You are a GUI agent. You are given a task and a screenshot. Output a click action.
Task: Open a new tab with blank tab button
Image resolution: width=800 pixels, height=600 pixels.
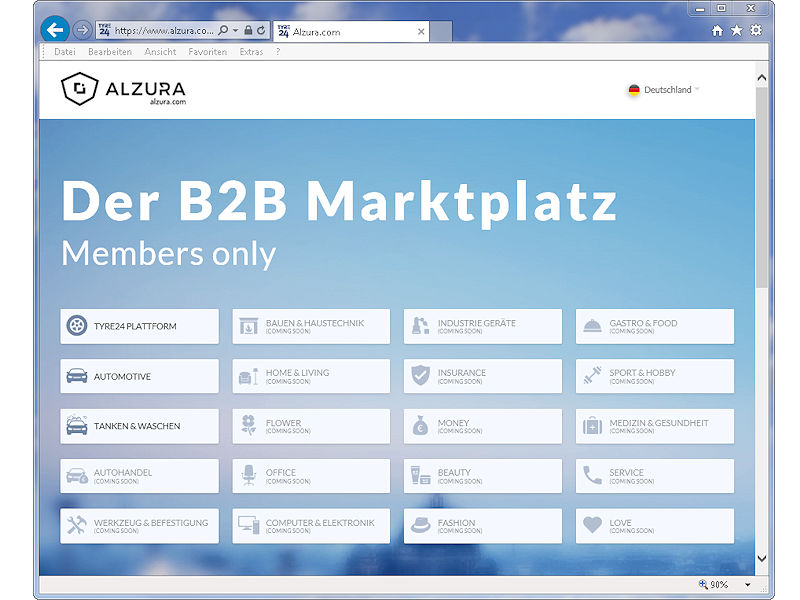[x=441, y=32]
